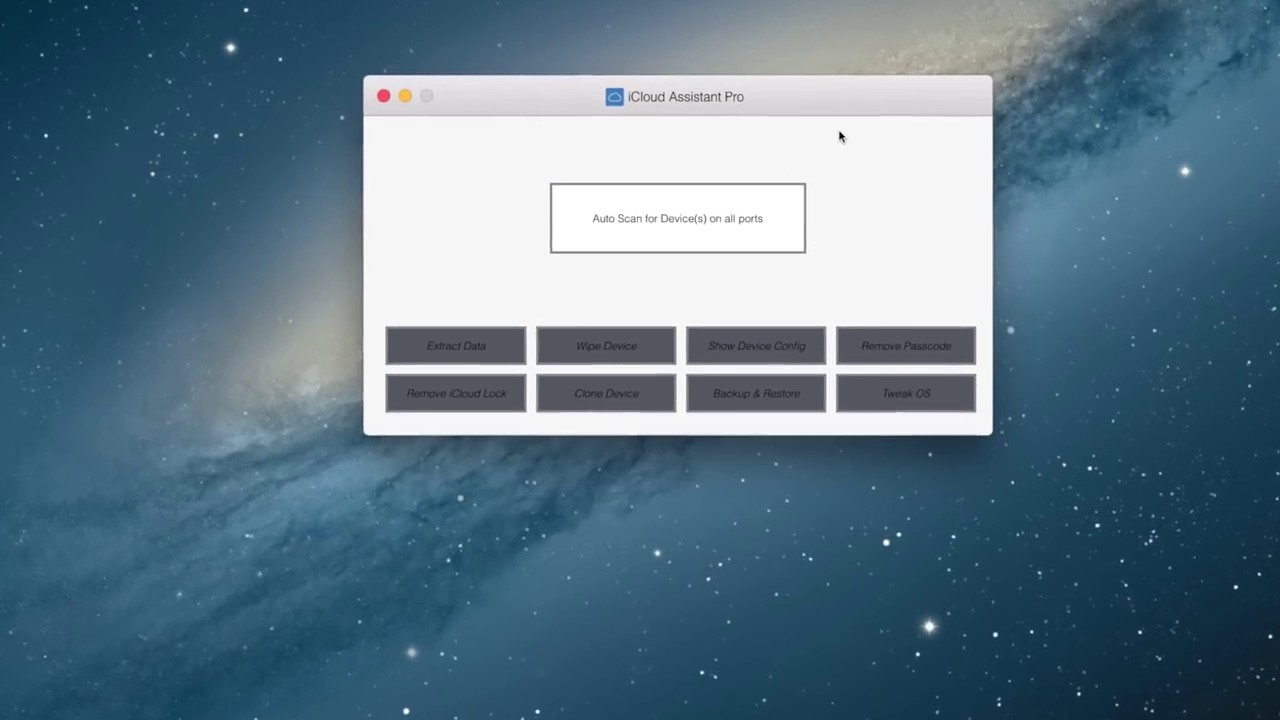
Task: Click the iCloud Assistant Pro window title
Action: (686, 97)
